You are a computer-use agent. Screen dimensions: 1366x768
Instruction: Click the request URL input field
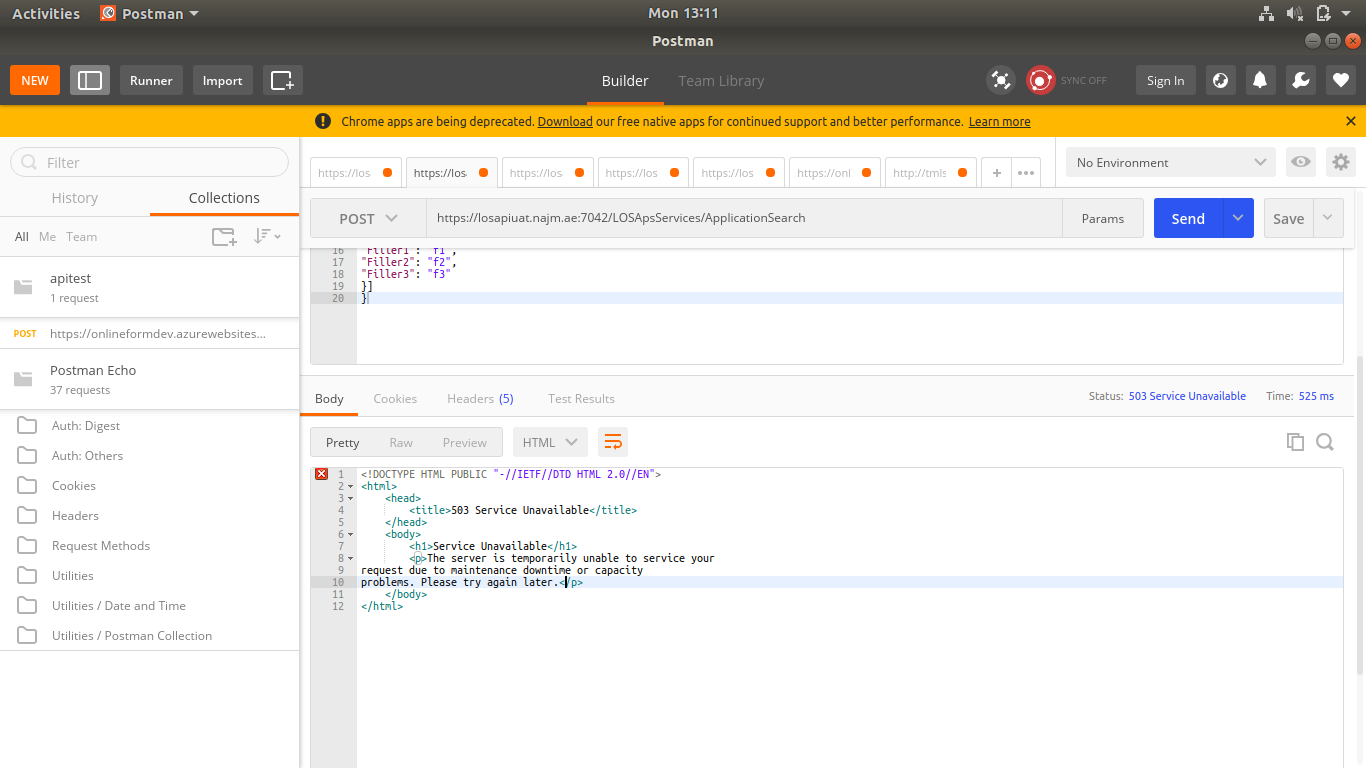click(742, 218)
